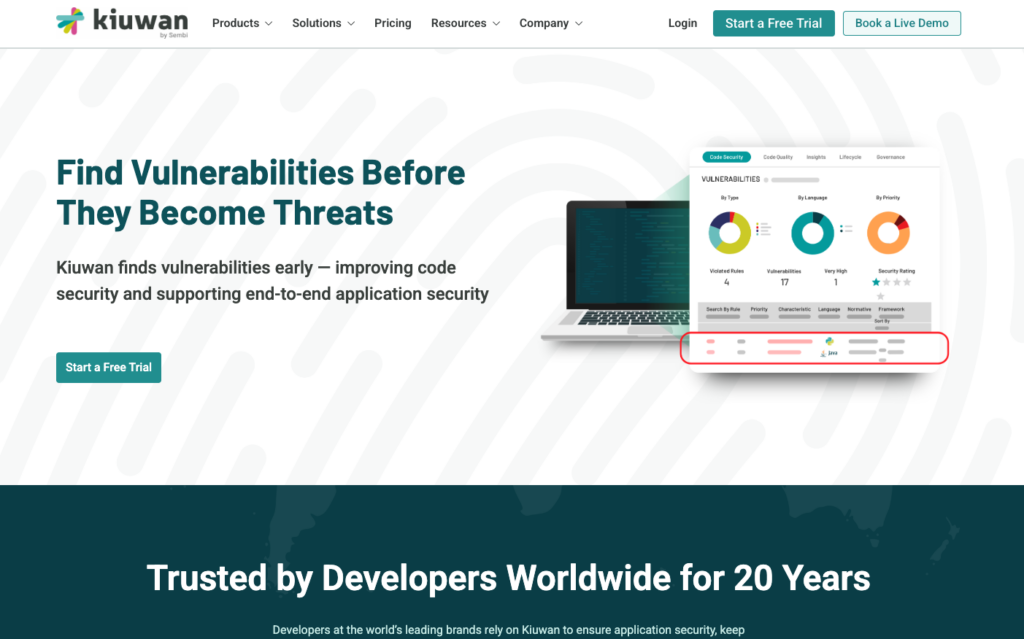The width and height of the screenshot is (1024, 639).
Task: Click the Characteristic column header
Action: click(x=794, y=309)
